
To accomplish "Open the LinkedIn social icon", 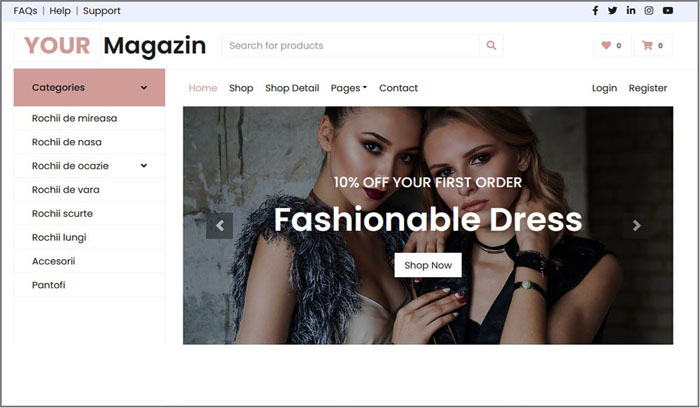I will click(631, 10).
